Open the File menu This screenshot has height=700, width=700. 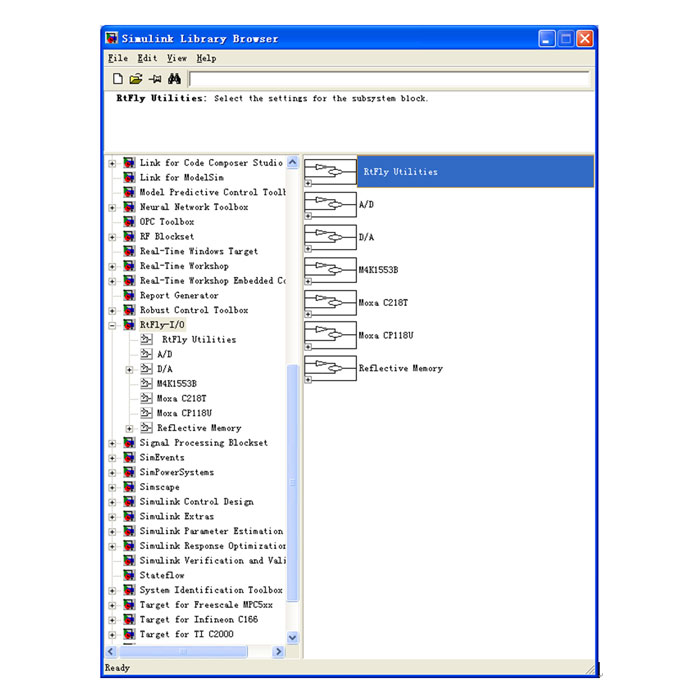point(118,58)
